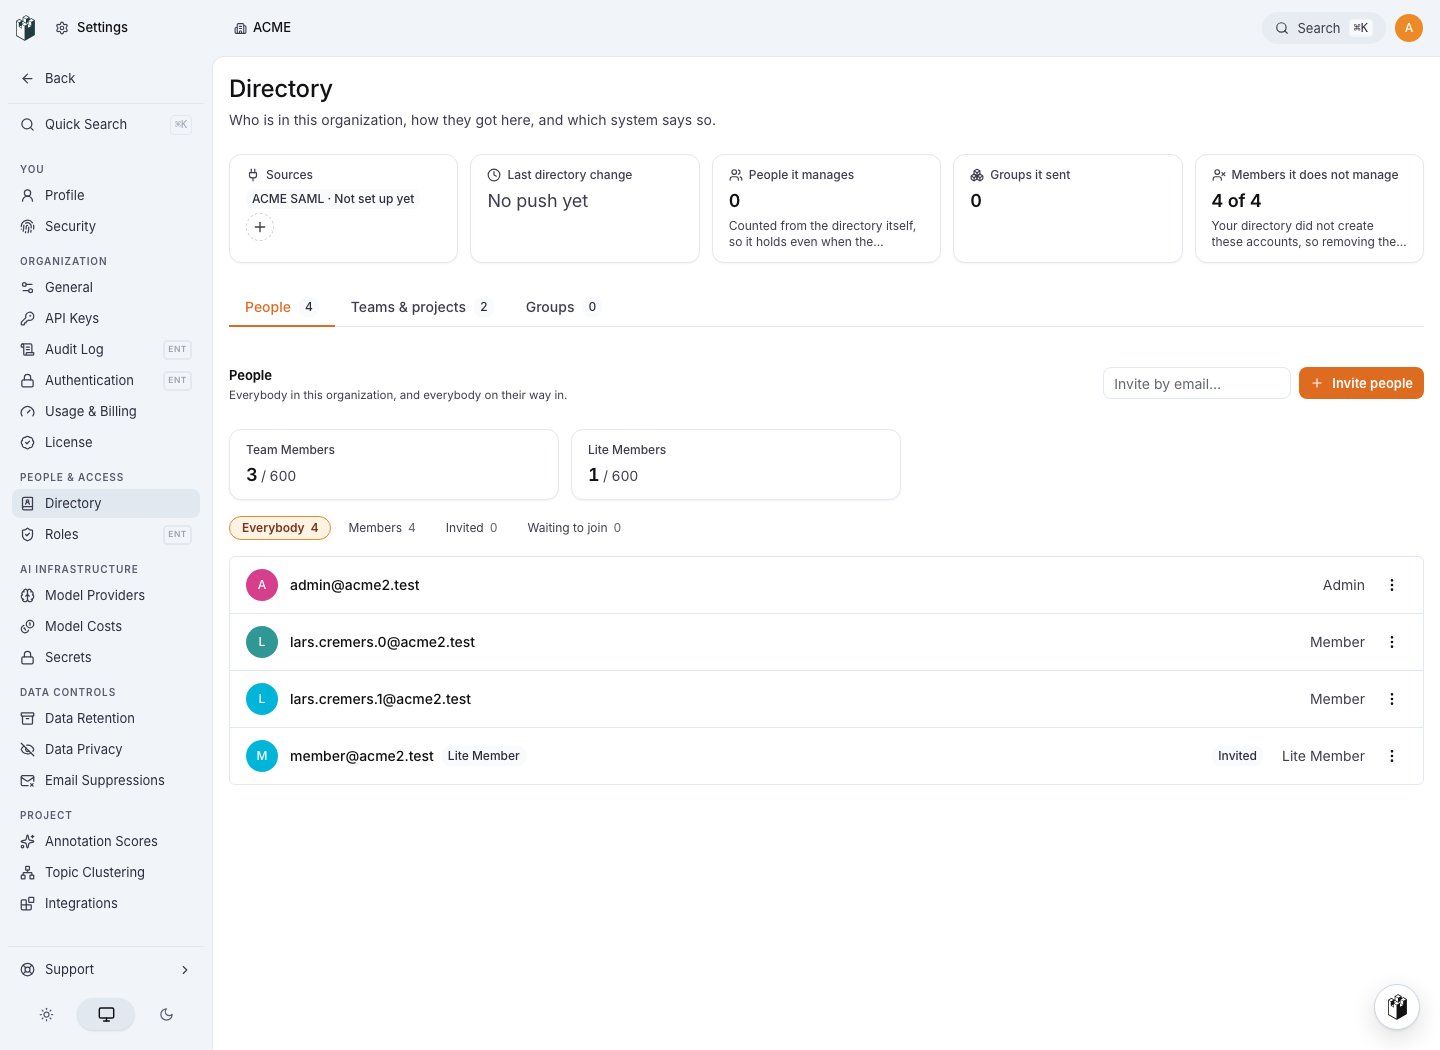
Task: Switch to light theme sun icon
Action: point(47,1014)
